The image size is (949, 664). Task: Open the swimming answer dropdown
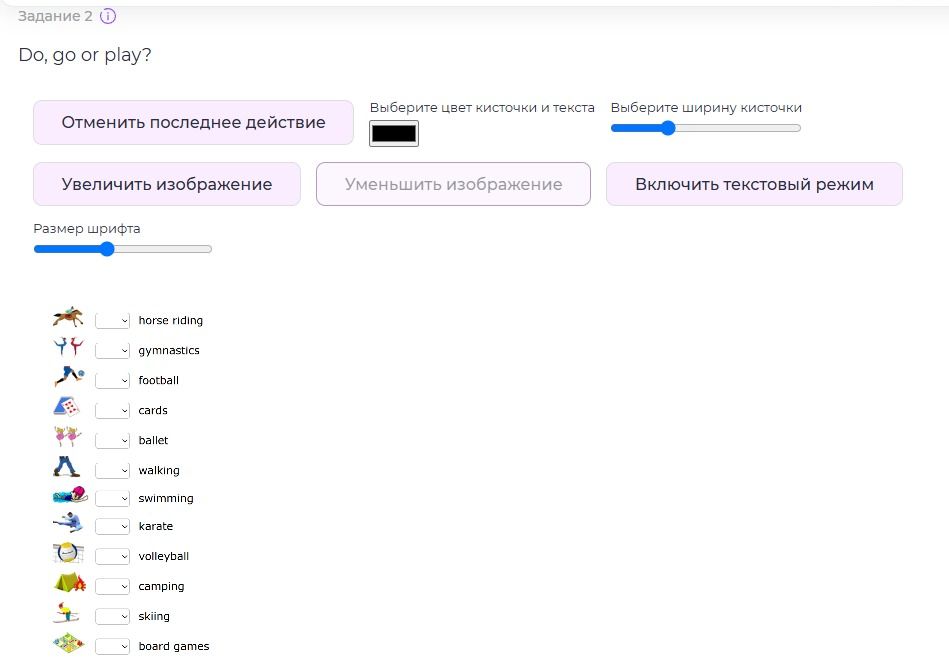point(113,498)
